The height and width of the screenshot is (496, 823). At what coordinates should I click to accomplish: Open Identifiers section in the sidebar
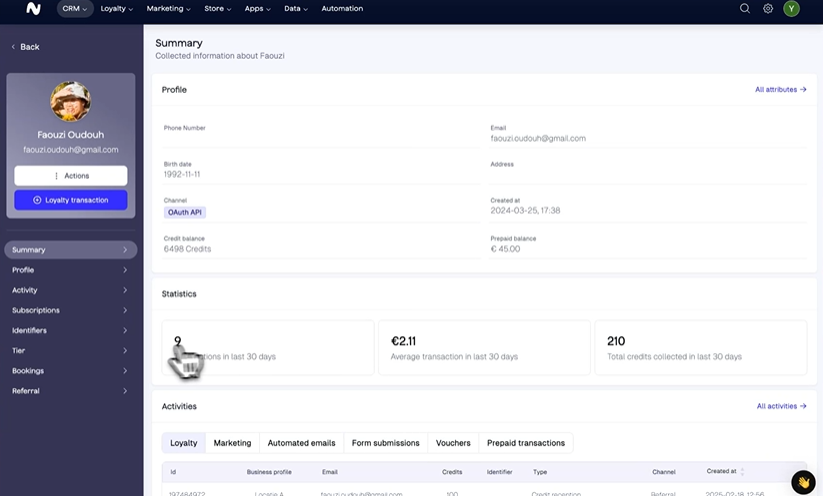click(x=71, y=330)
